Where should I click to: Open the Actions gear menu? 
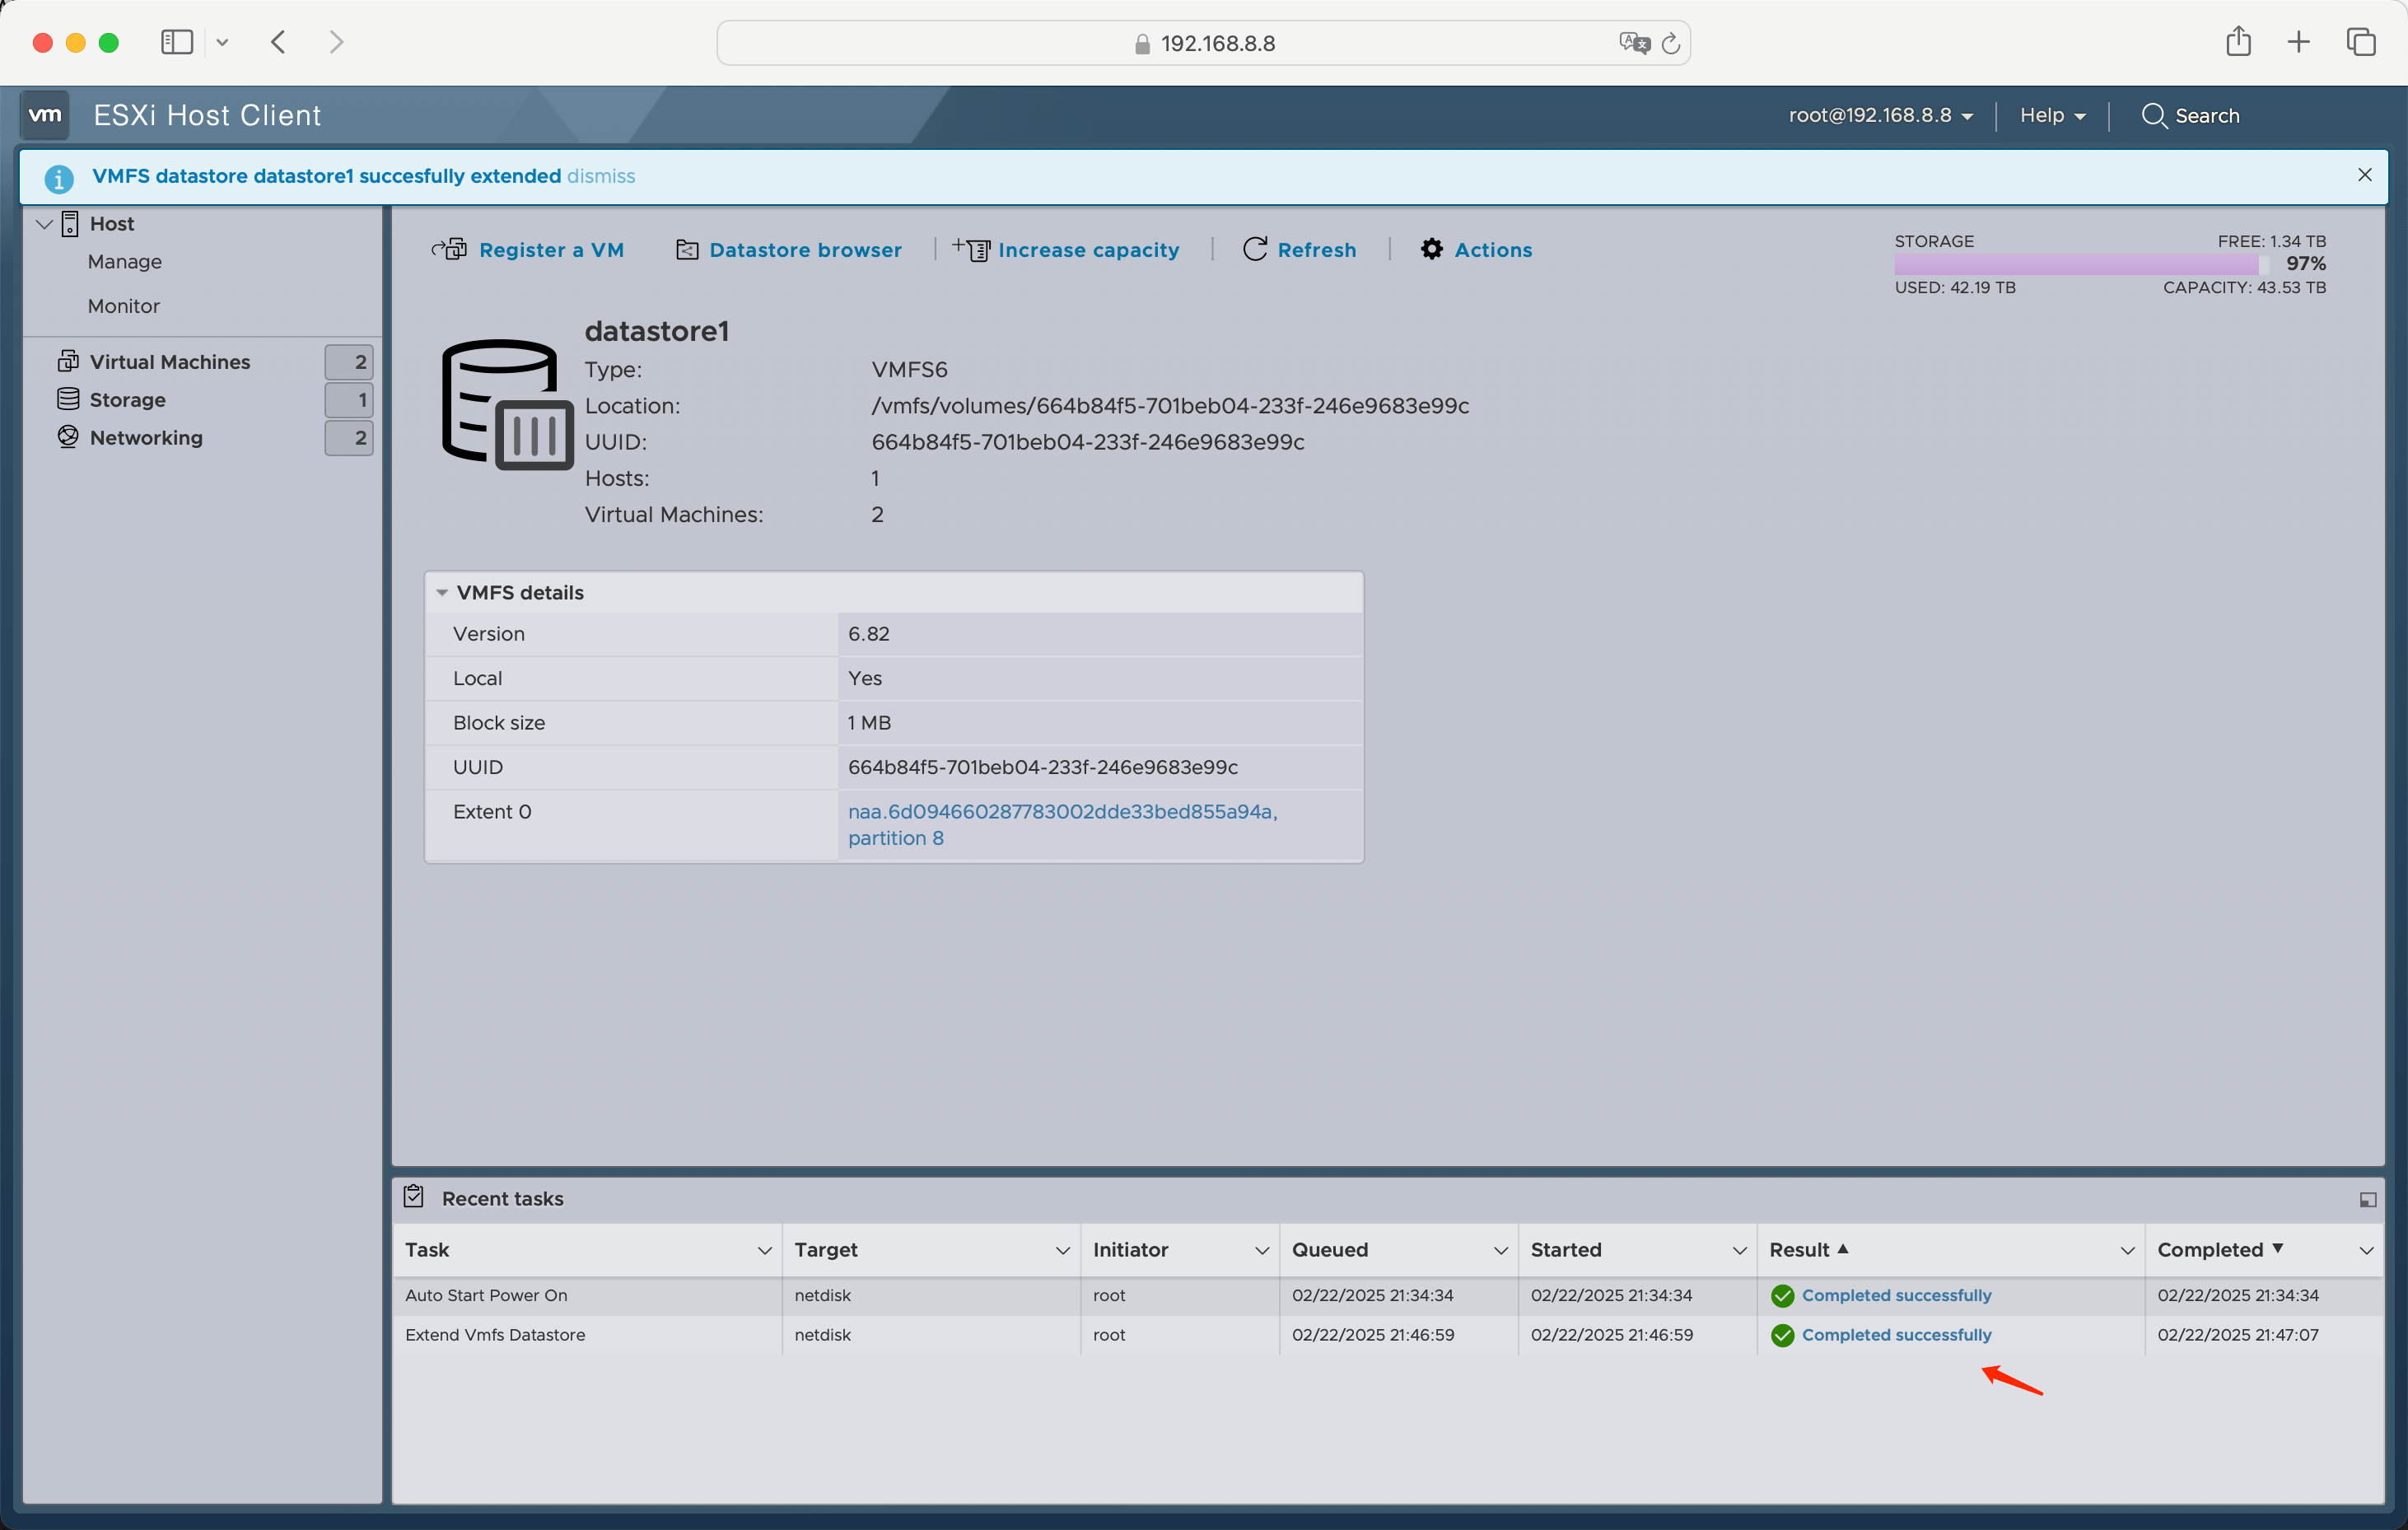(x=1476, y=250)
